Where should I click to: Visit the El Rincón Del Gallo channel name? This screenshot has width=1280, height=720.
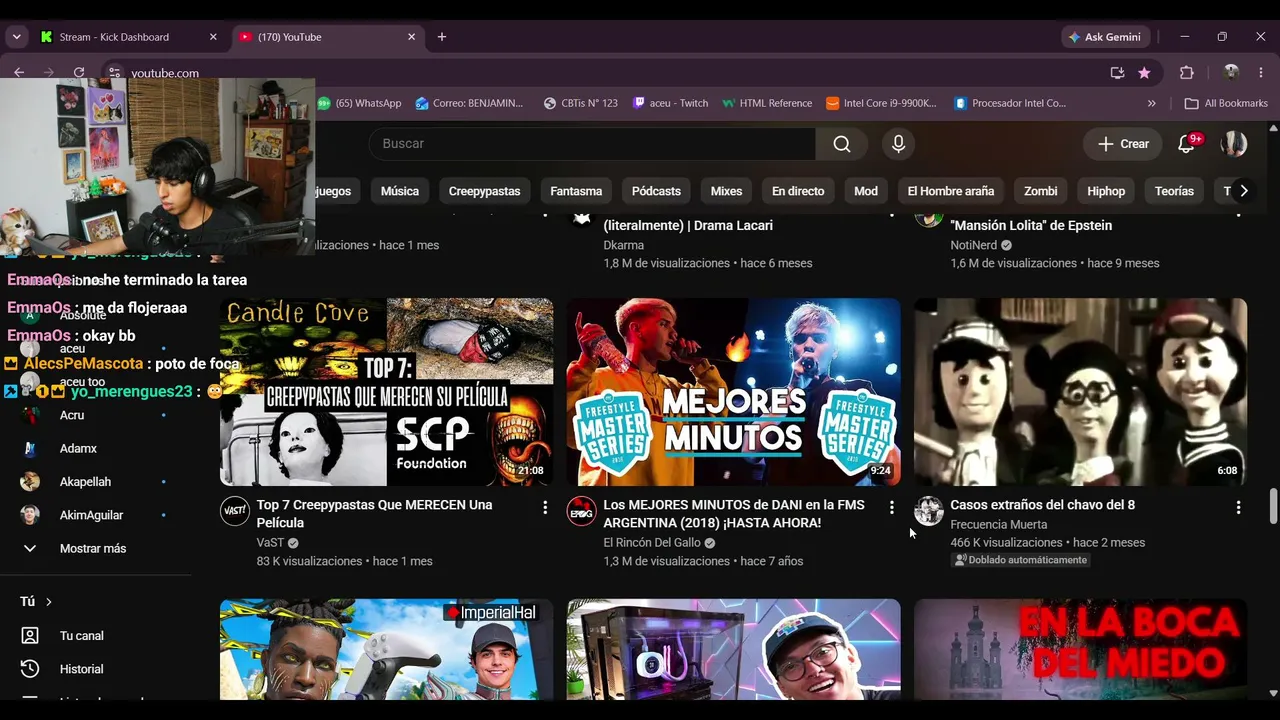(x=652, y=543)
